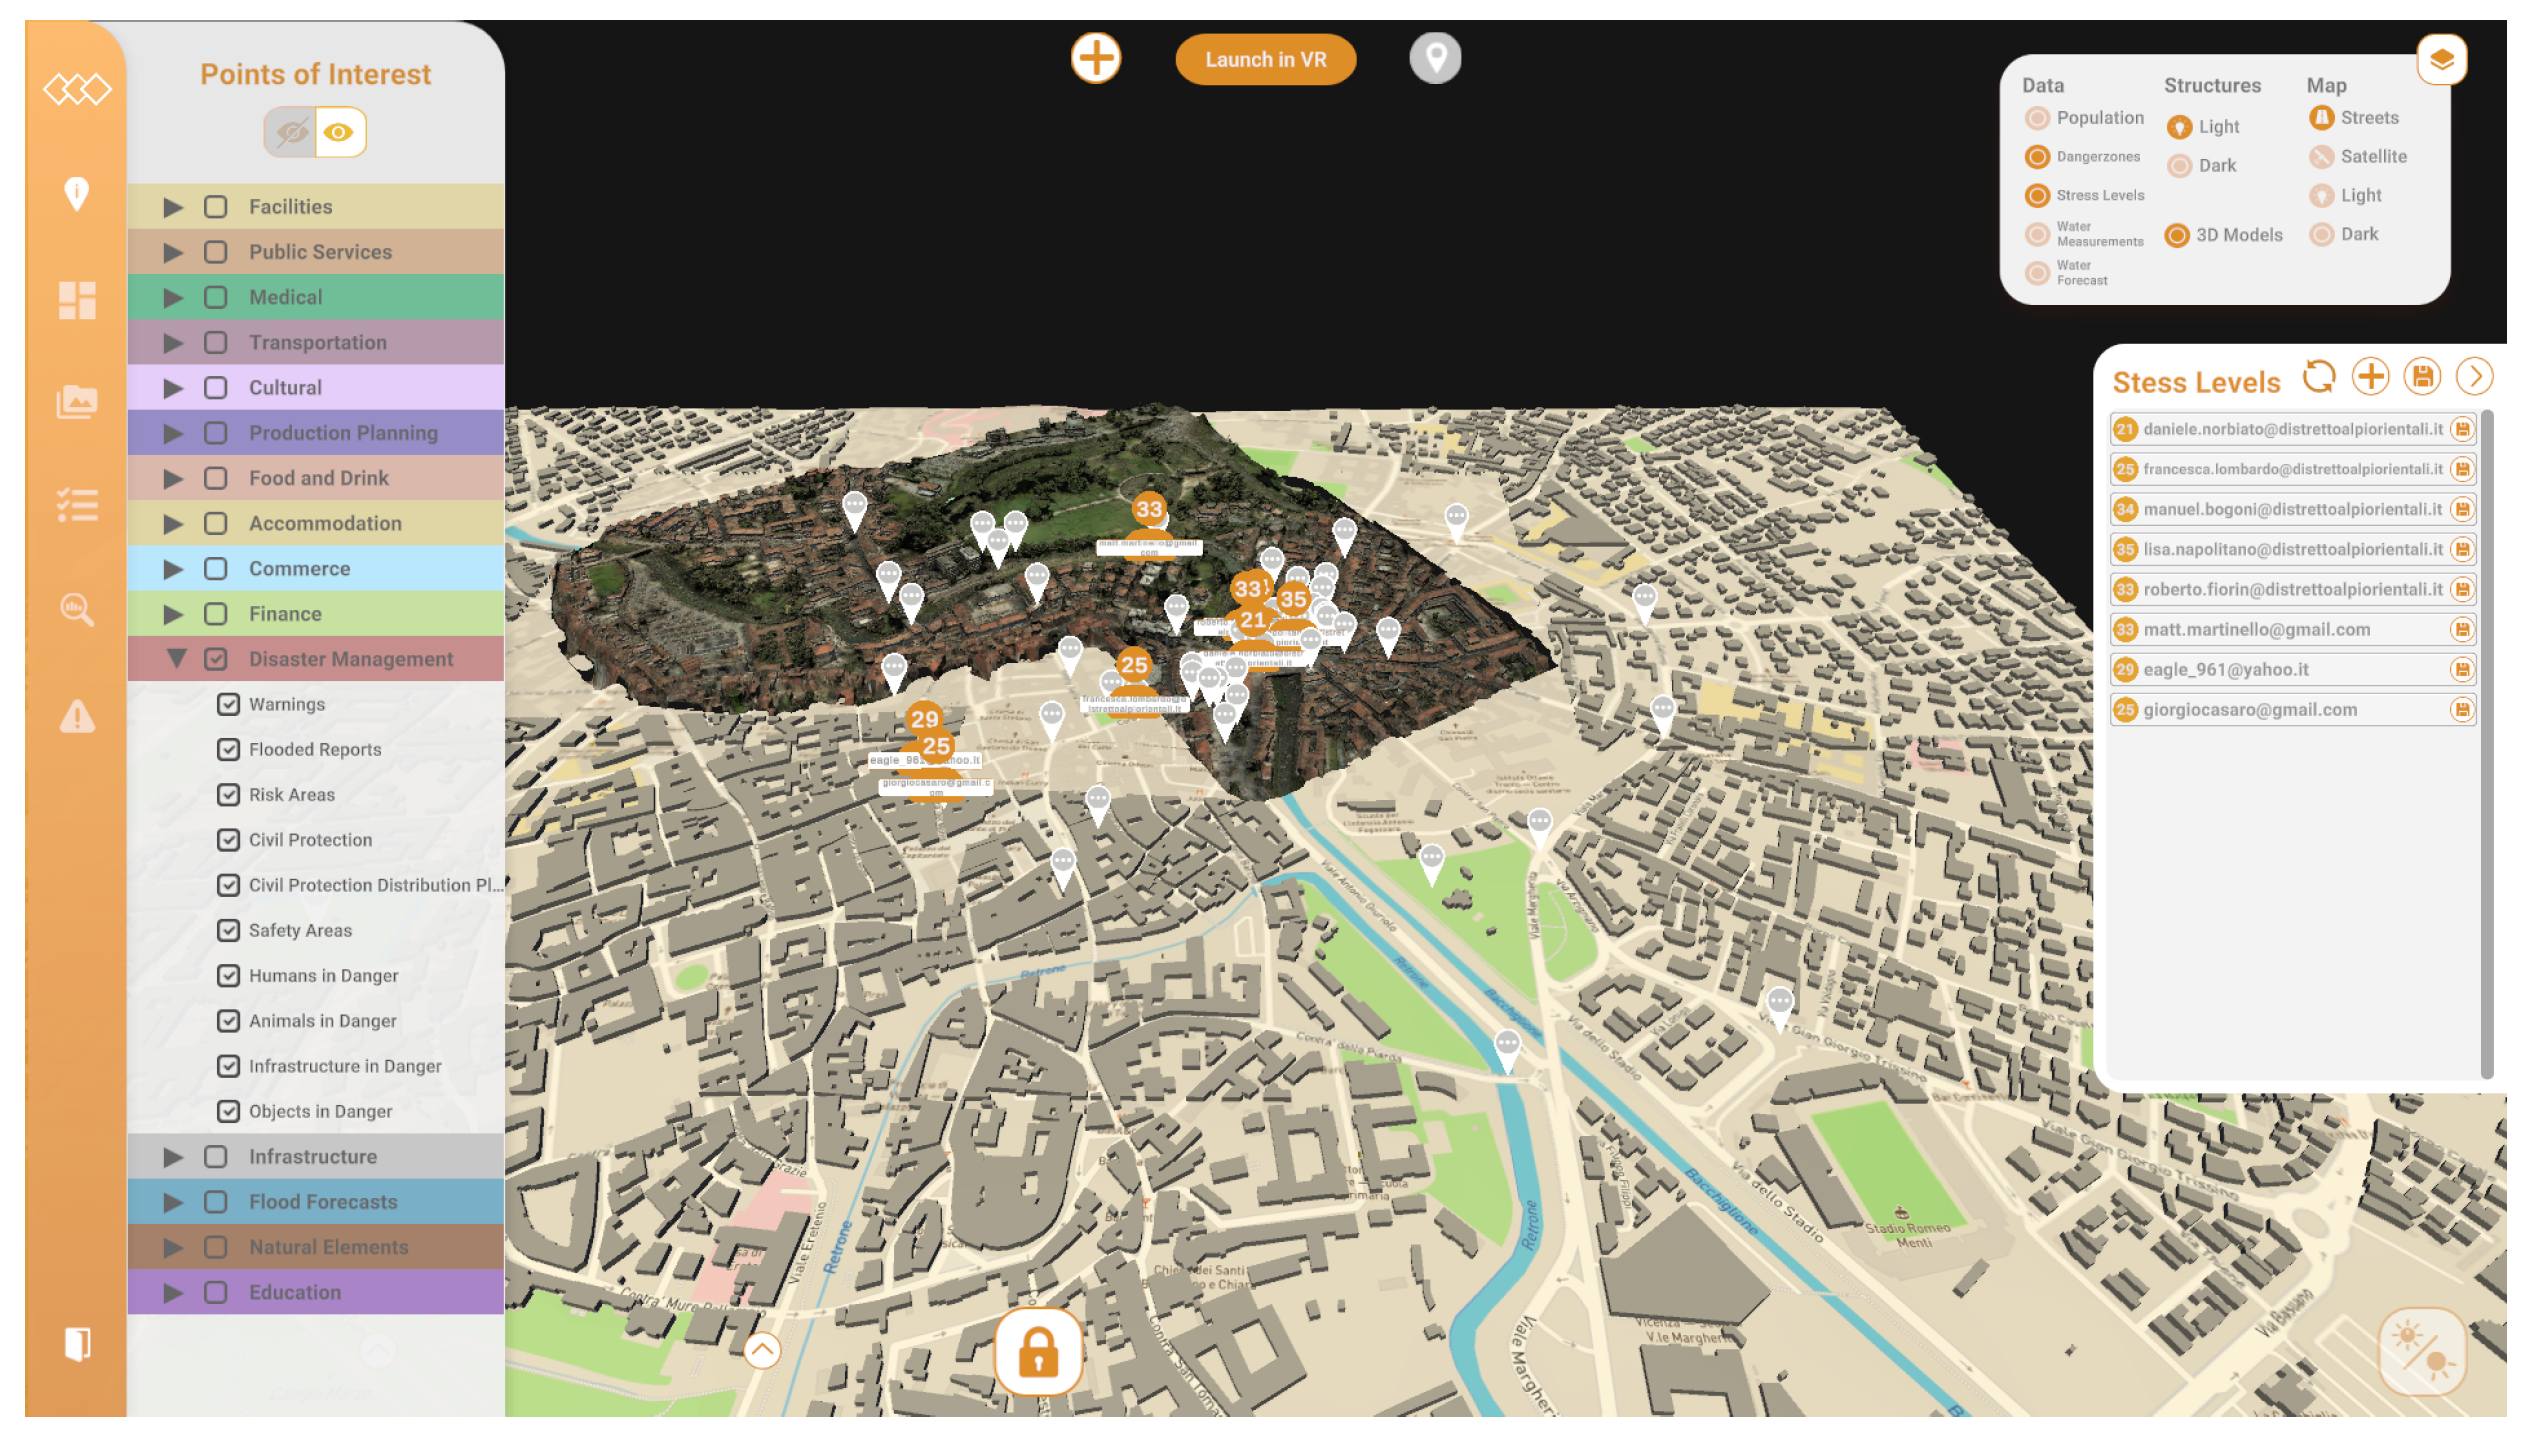Select lisa.napolitano entry in stress list
Screen dimensions: 2526x1436
point(2291,549)
